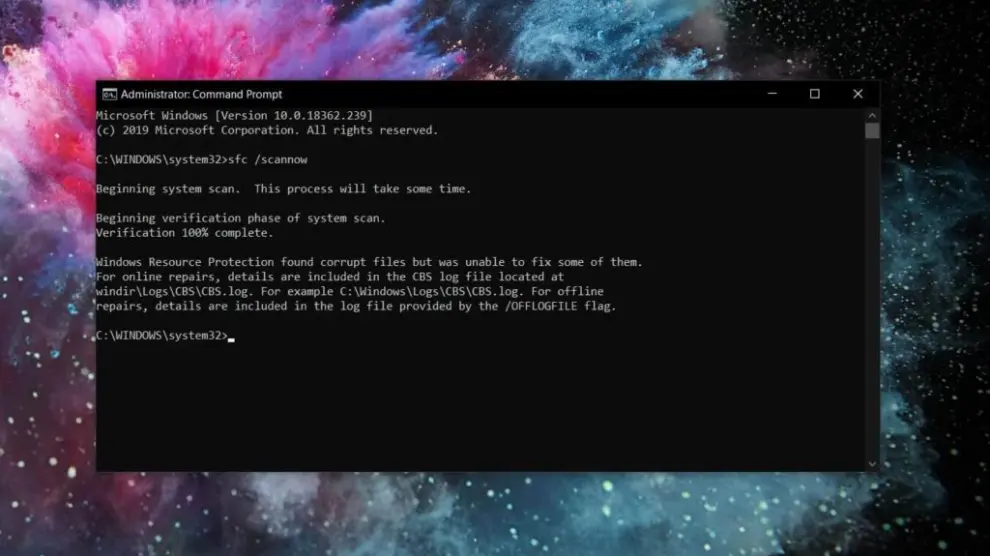
Task: Click the blinking cursor at the last prompt
Action: coord(231,338)
